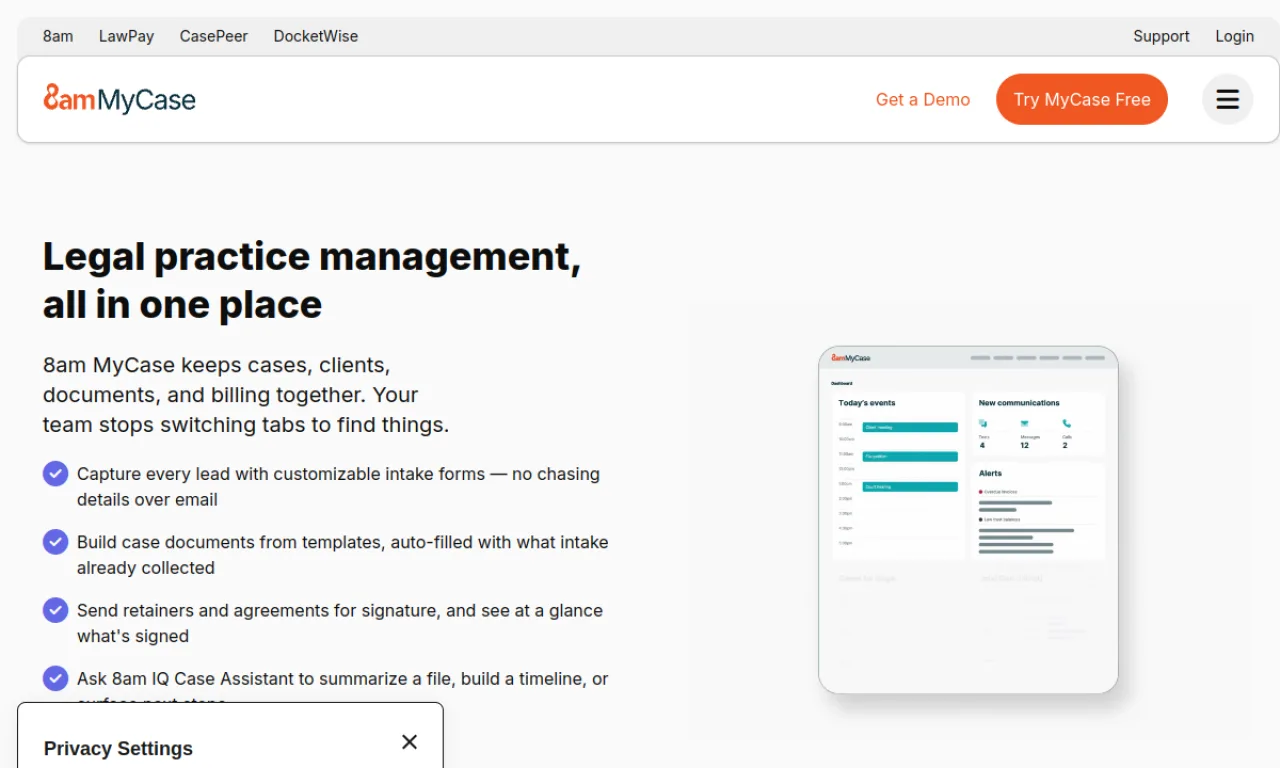The image size is (1280, 768).
Task: Click the 'Legal practice management' headline
Action: [312, 280]
